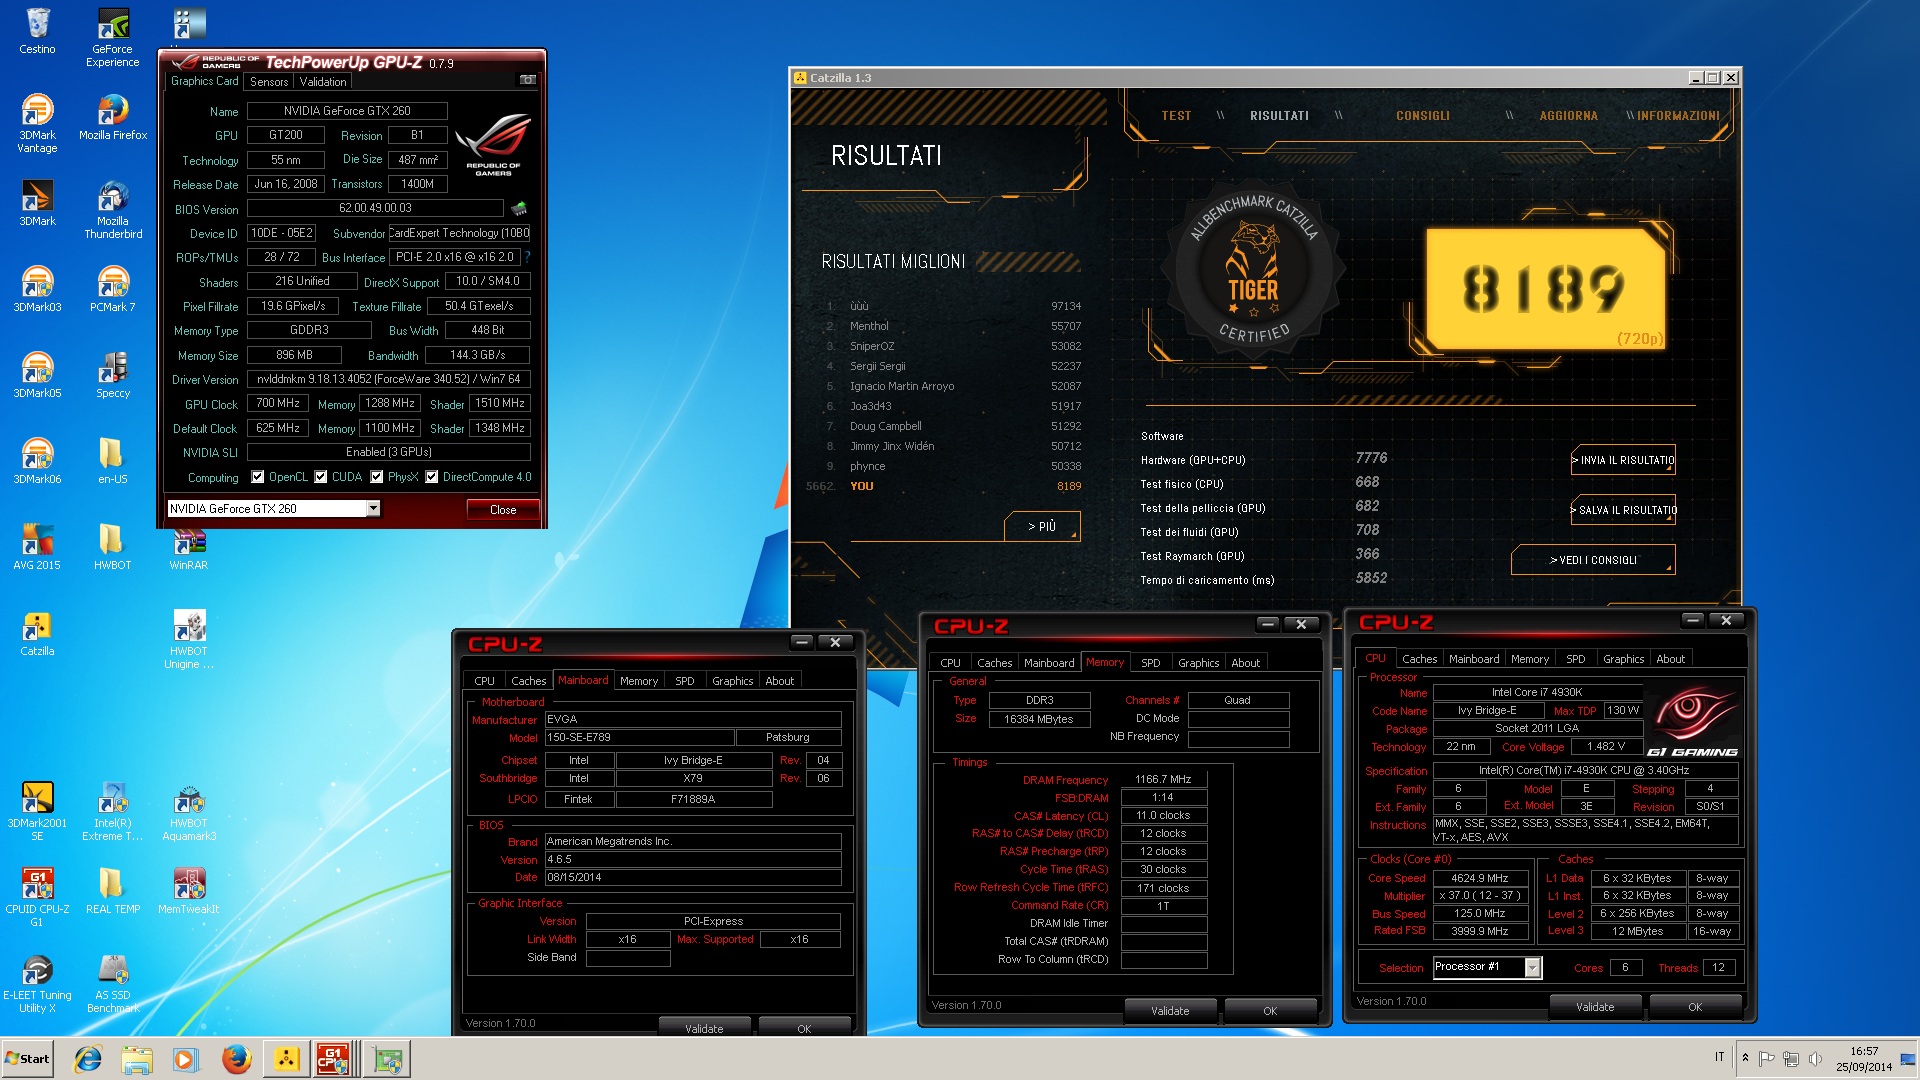This screenshot has height=1080, width=1920.
Task: Open the CPUID CPU-Z G1 desktop icon
Action: 37,897
